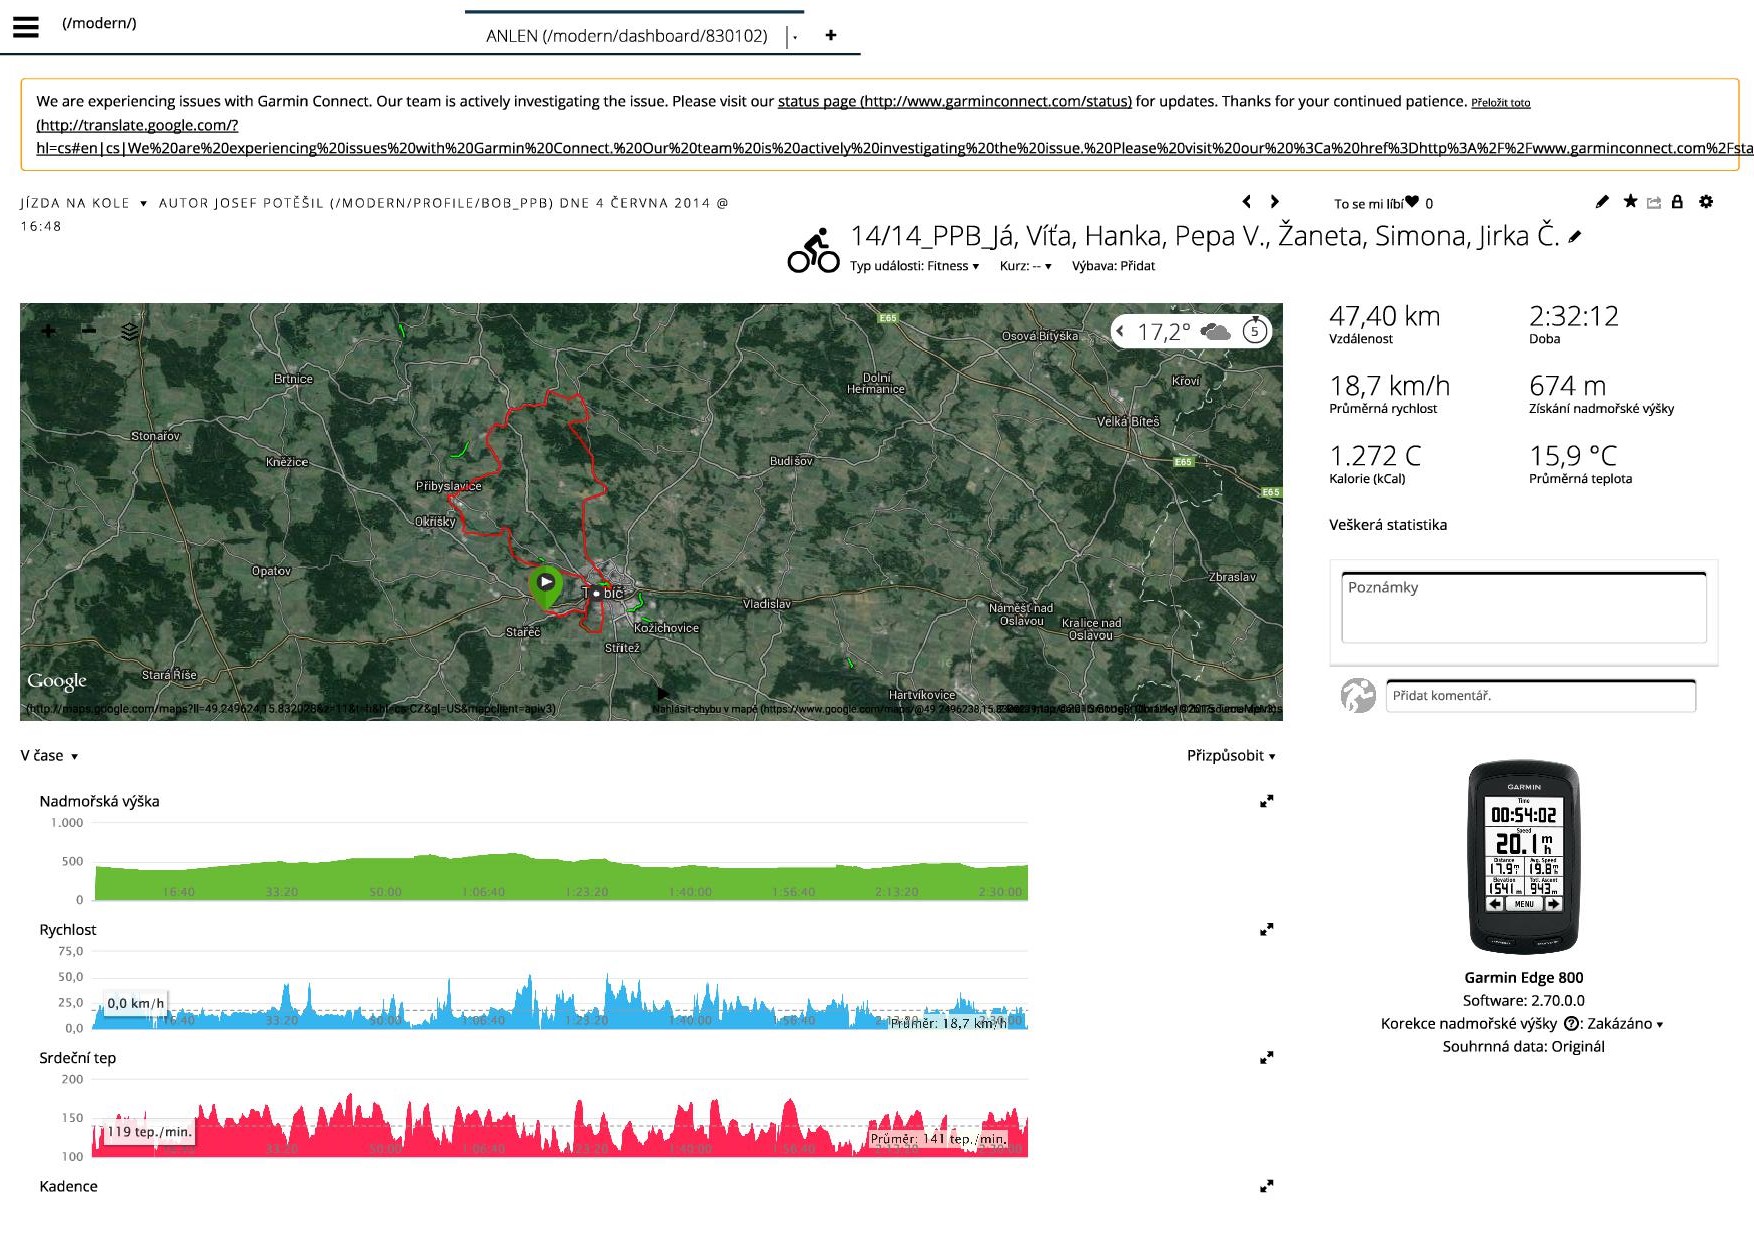Like the activity with heart icon
1754x1240 pixels.
1412,202
